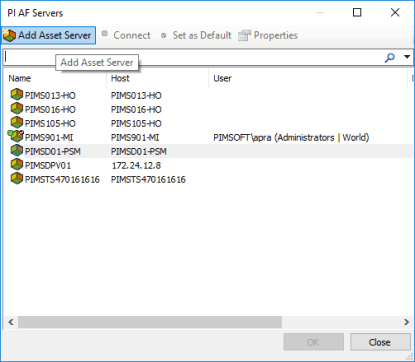
Task: Click the Add Asset Server toolbar button
Action: pos(48,35)
